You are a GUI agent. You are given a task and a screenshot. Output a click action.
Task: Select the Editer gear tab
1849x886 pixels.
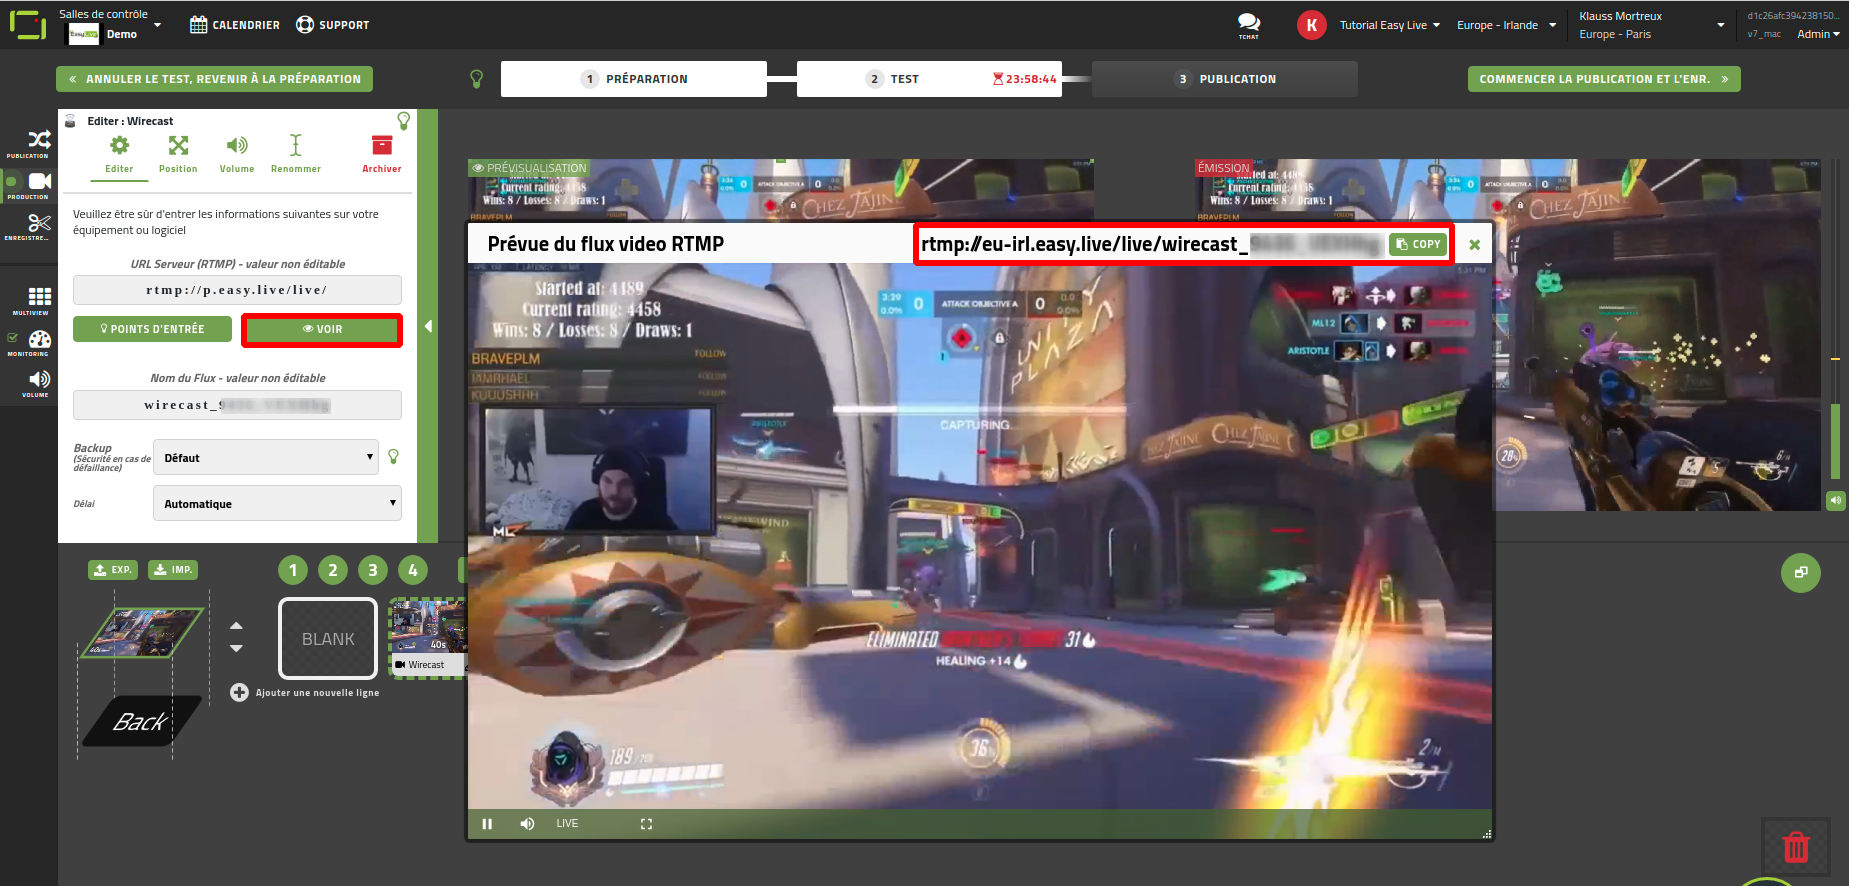point(119,154)
